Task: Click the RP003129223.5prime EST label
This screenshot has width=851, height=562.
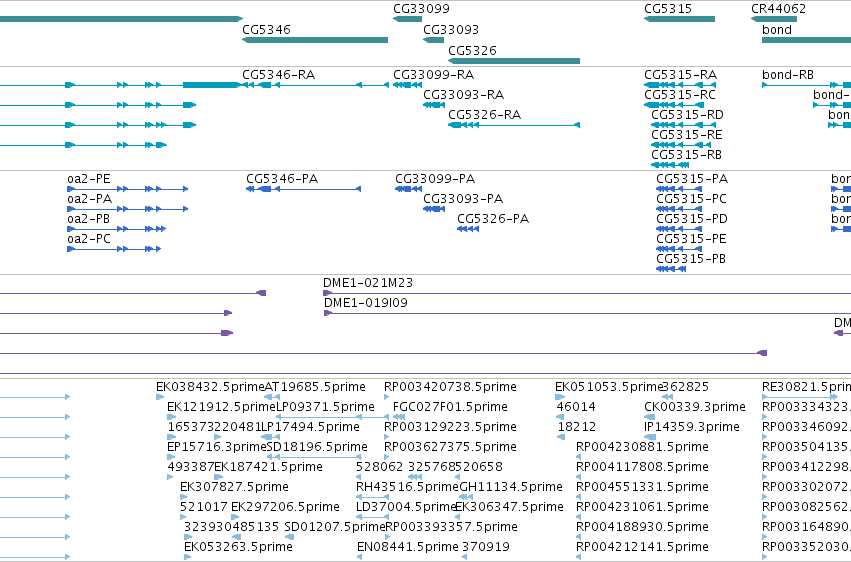Action: click(x=450, y=427)
